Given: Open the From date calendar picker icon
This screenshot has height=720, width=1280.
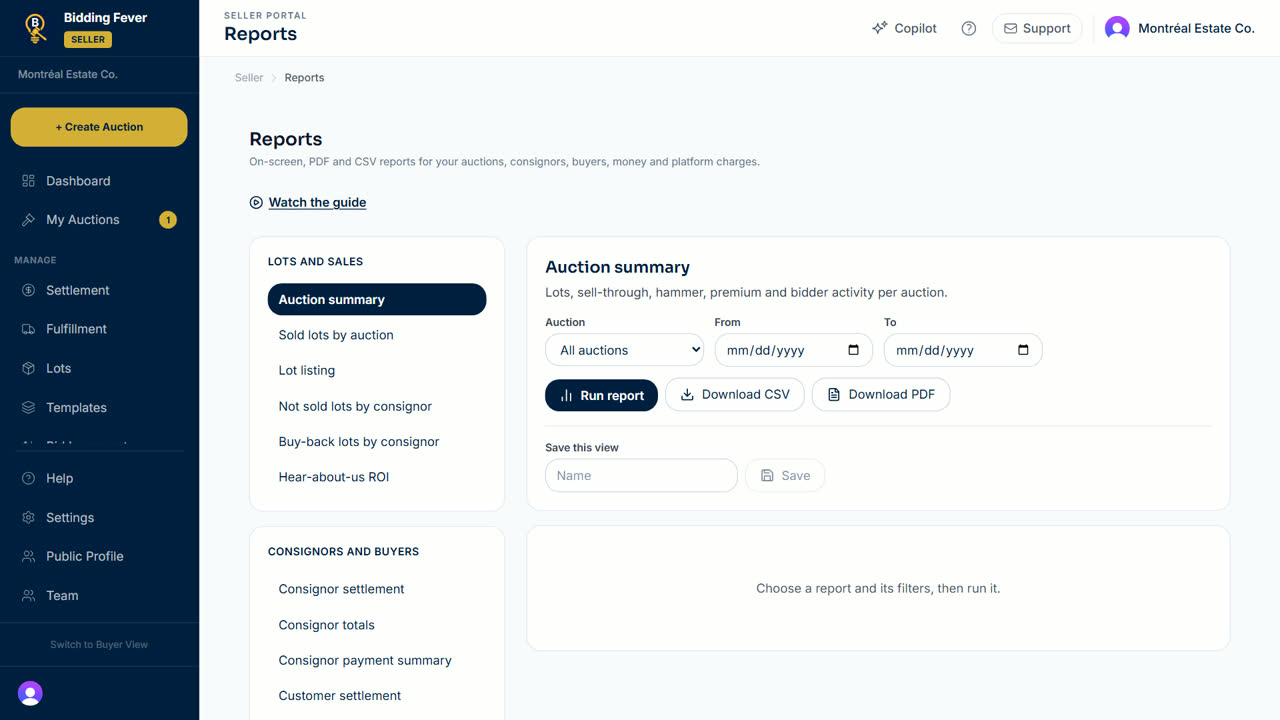Looking at the screenshot, I should (x=853, y=350).
